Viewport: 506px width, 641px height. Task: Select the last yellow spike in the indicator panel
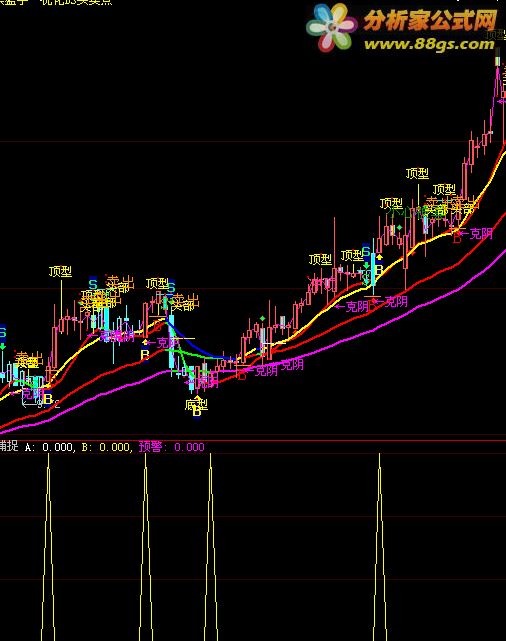(x=379, y=547)
